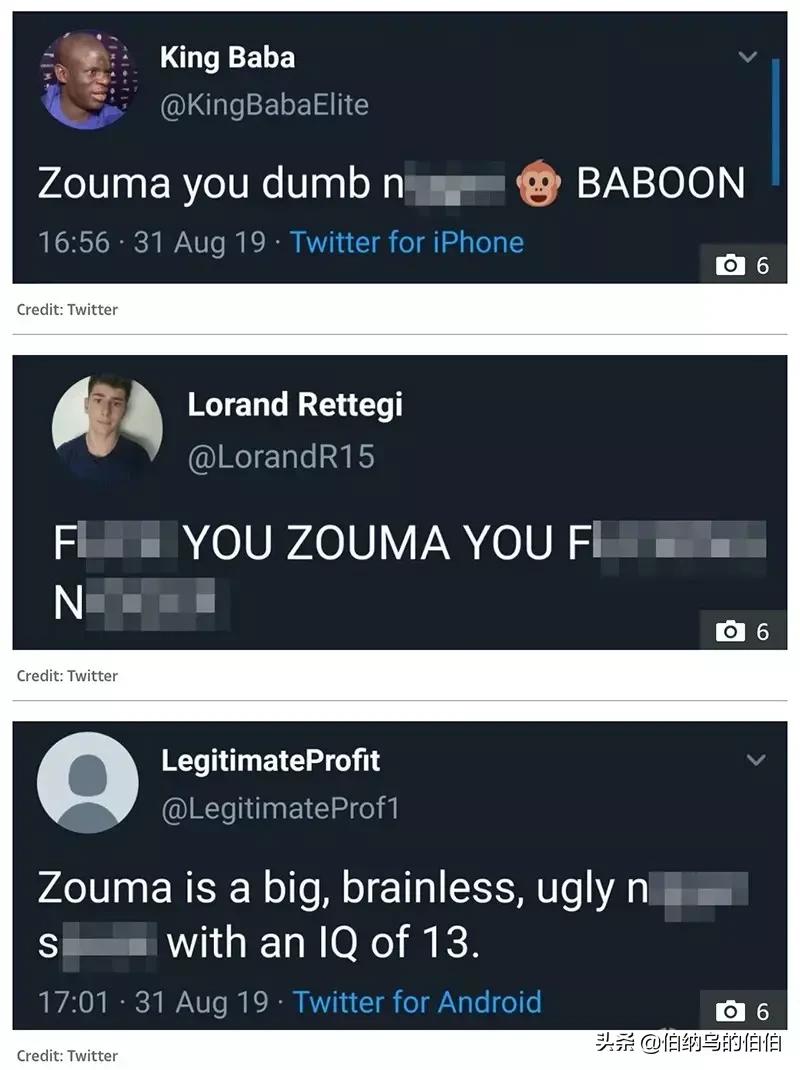Viewport: 800px width, 1070px height.
Task: Open the @KingBabaElite handle
Action: click(264, 105)
